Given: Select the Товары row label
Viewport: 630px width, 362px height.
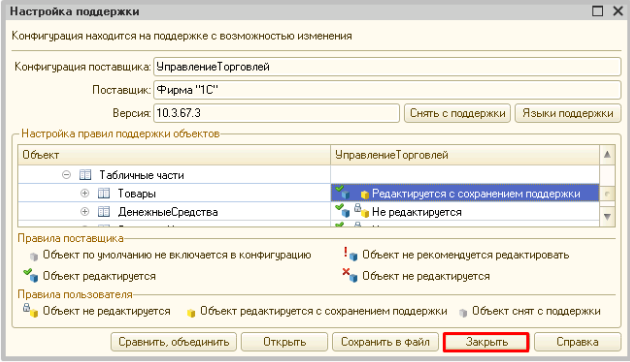Looking at the screenshot, I should point(137,194).
